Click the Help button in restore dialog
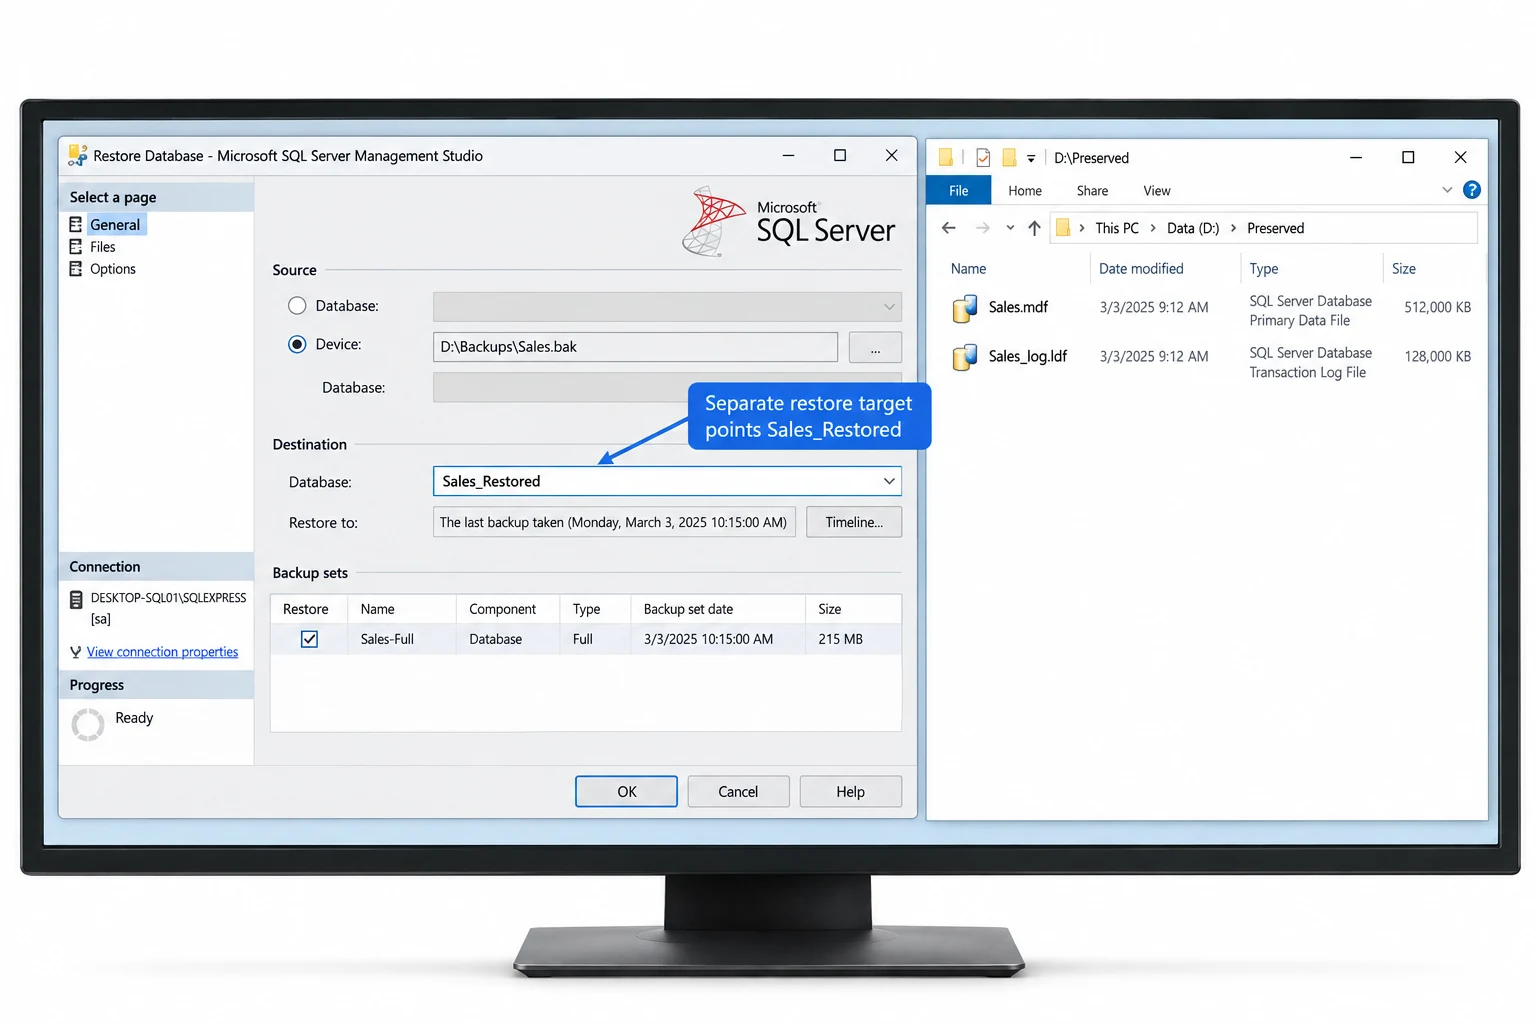Viewport: 1536px width, 1024px height. click(850, 791)
